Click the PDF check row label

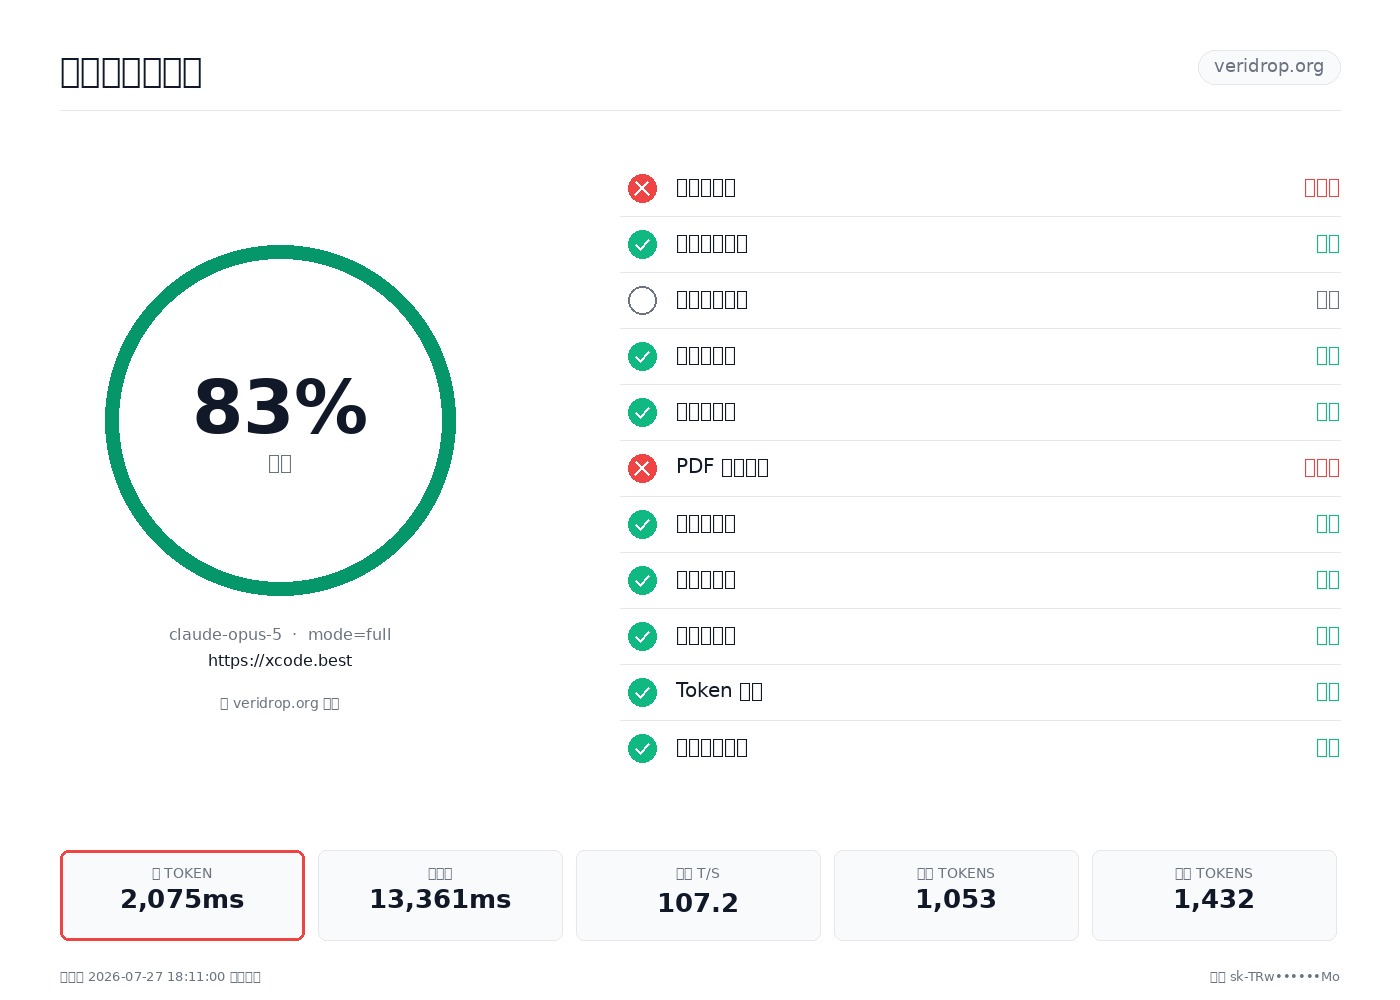(722, 467)
